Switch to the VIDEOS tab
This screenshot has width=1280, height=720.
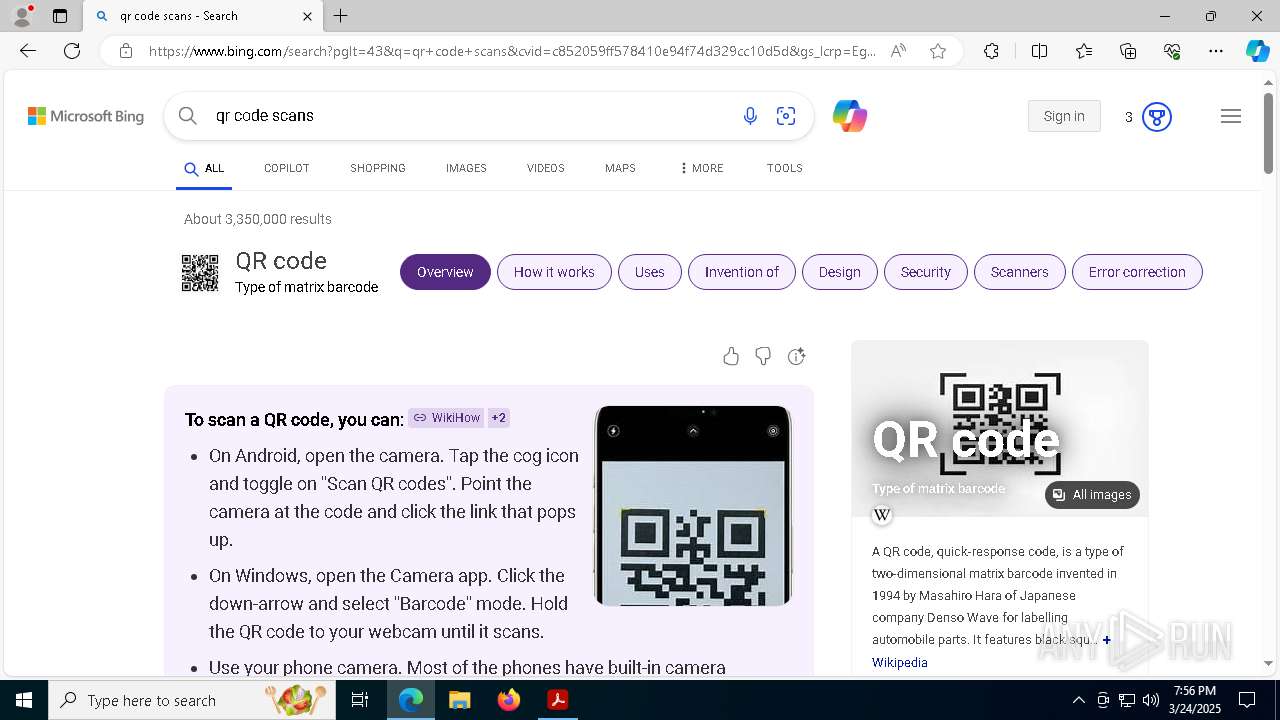[546, 168]
